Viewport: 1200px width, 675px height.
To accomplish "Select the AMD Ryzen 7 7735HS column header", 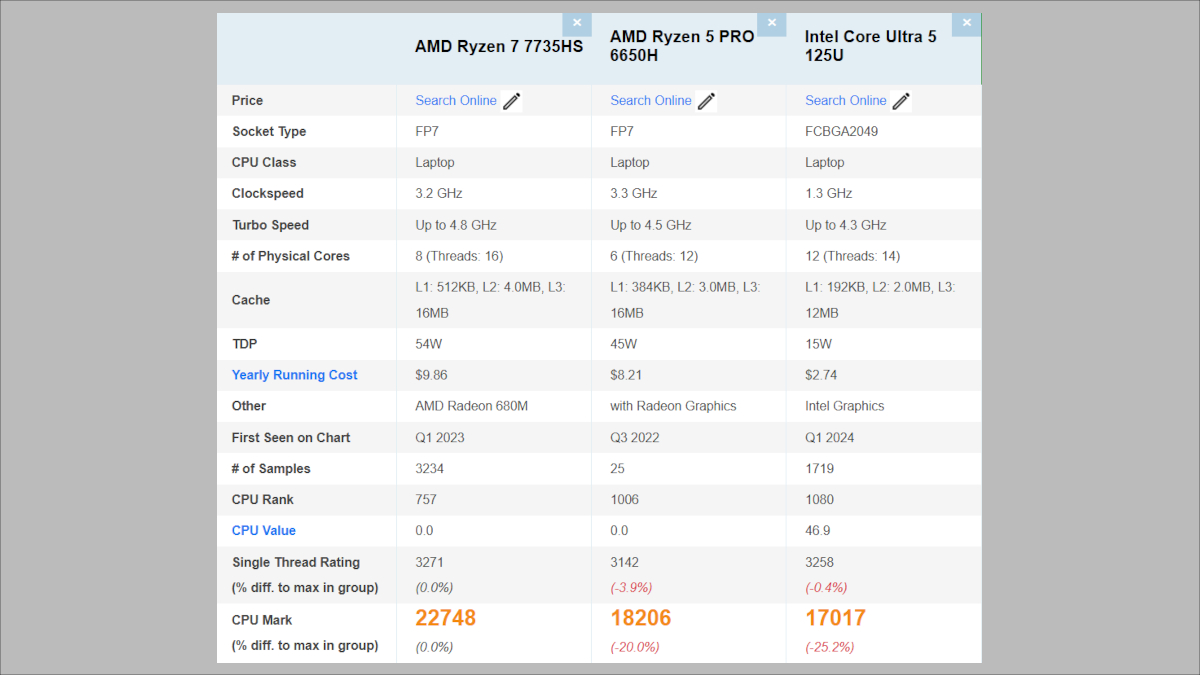I will pos(499,46).
